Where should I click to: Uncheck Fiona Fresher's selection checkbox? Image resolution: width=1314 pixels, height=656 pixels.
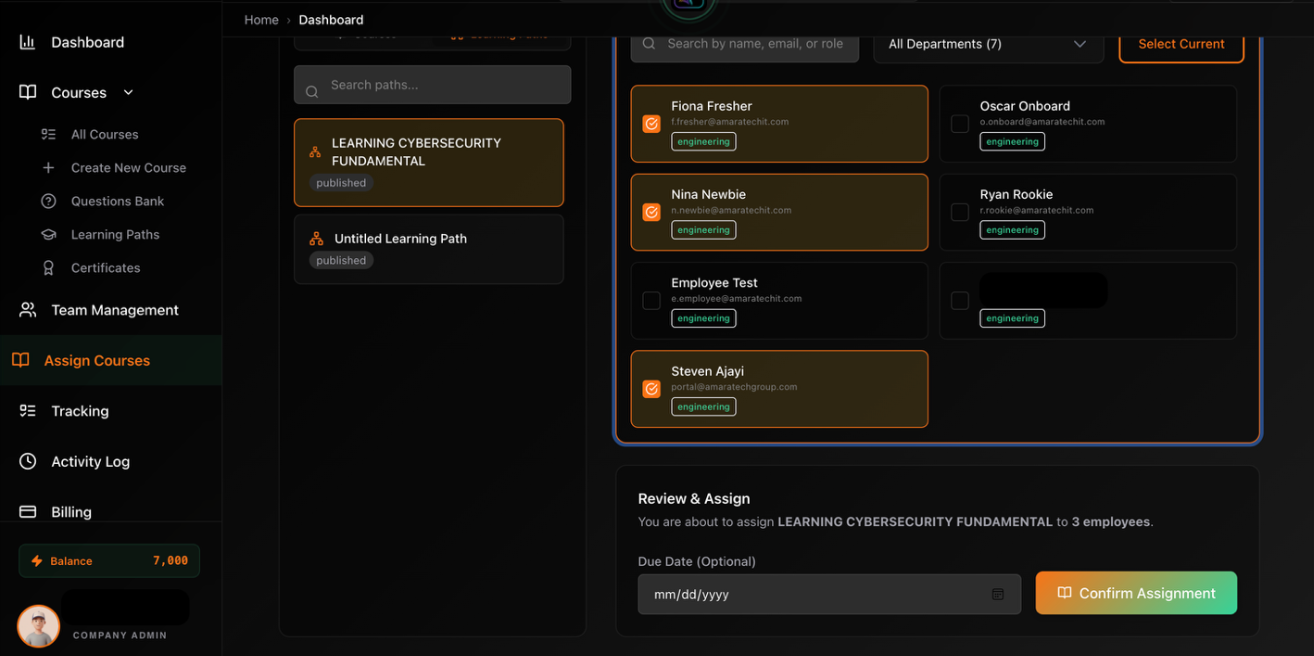coord(652,124)
